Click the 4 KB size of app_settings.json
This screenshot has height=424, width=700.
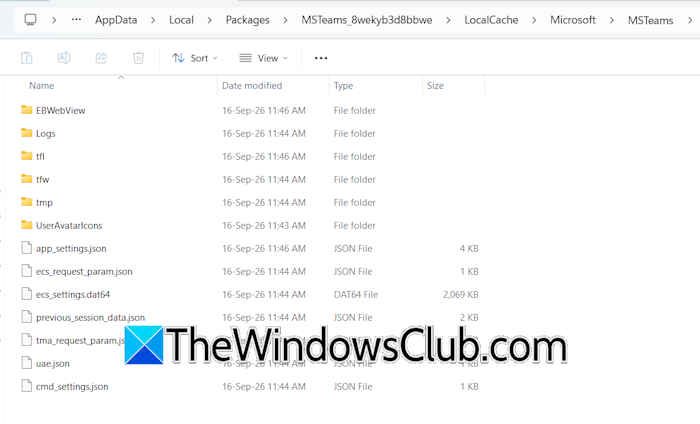pos(469,249)
